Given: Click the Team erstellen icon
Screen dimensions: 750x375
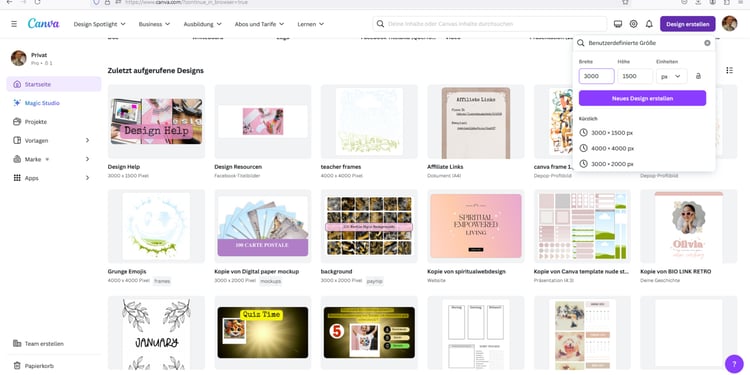Looking at the screenshot, I should pos(17,343).
